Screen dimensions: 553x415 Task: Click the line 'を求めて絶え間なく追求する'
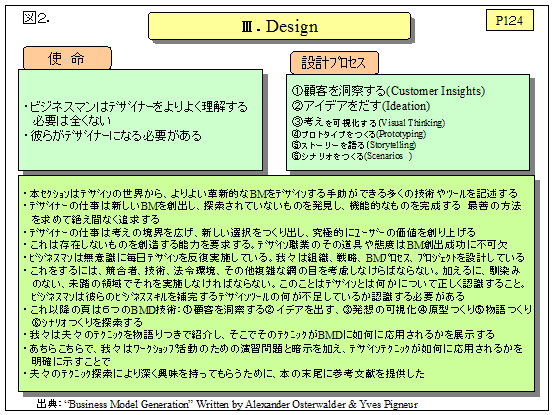[x=96, y=219]
